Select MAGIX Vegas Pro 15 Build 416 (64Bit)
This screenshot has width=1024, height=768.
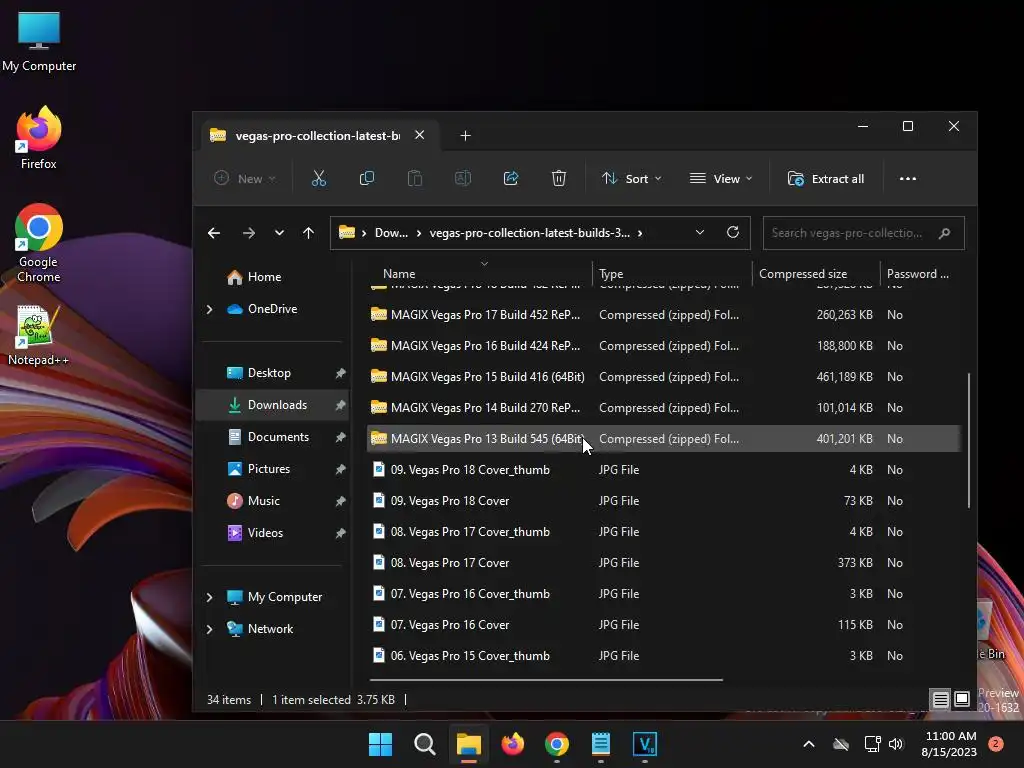pos(663,377)
